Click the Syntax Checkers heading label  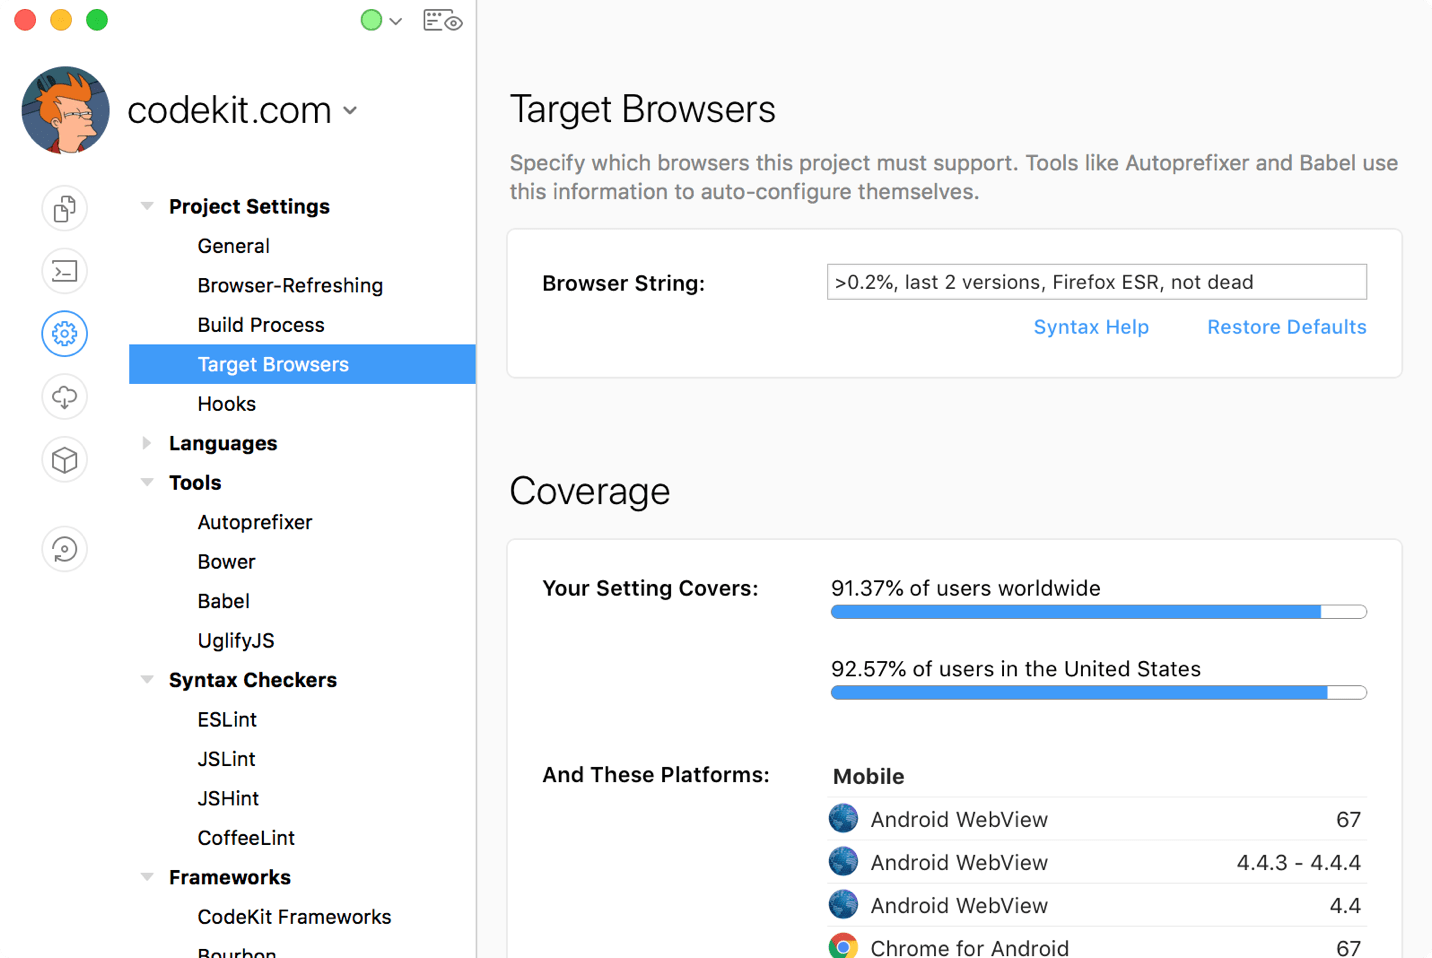pyautogui.click(x=253, y=680)
